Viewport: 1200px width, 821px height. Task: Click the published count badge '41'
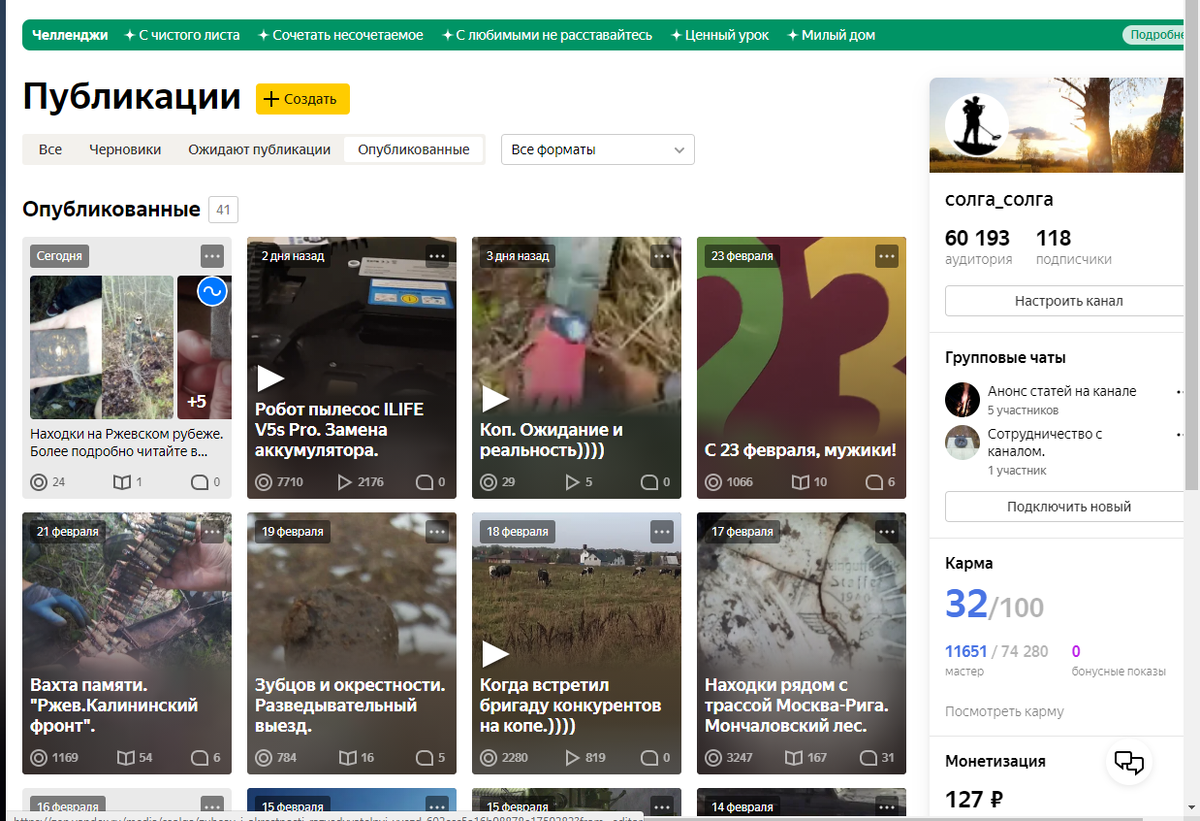click(x=223, y=210)
